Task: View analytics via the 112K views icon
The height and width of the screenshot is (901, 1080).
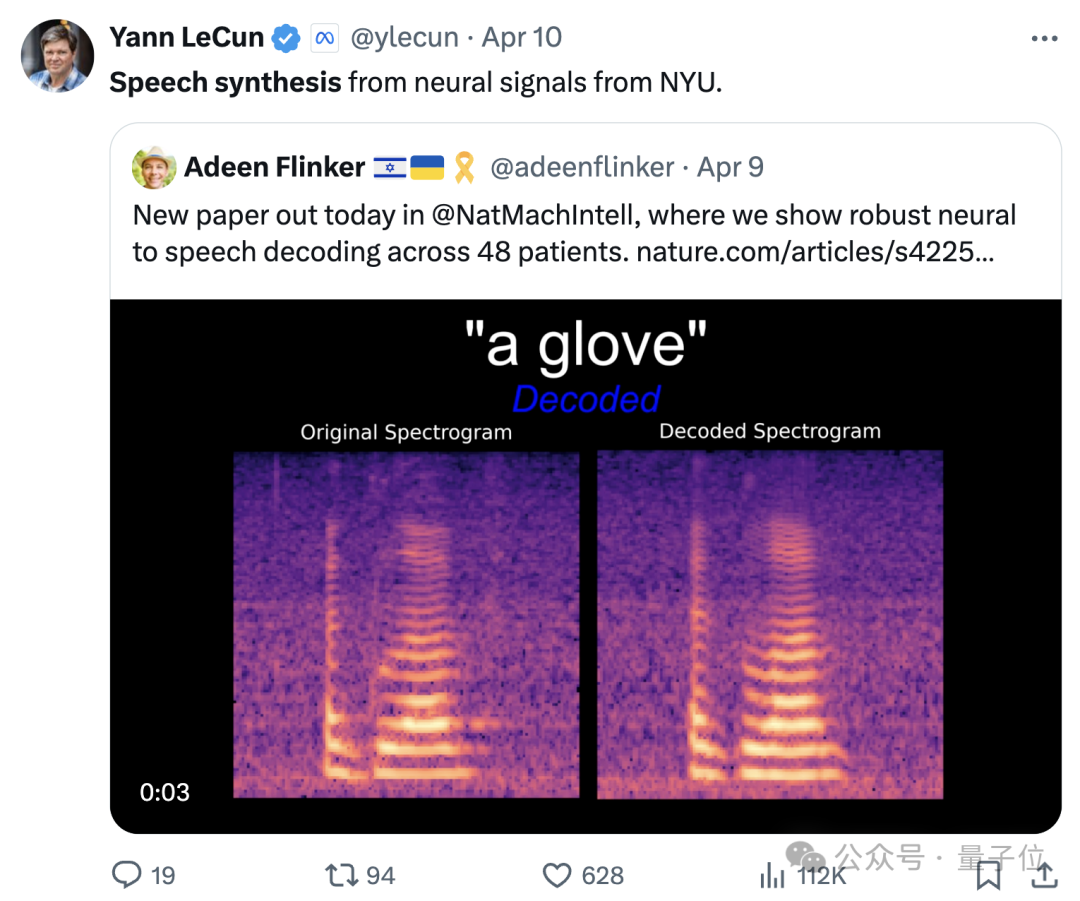Action: point(772,876)
